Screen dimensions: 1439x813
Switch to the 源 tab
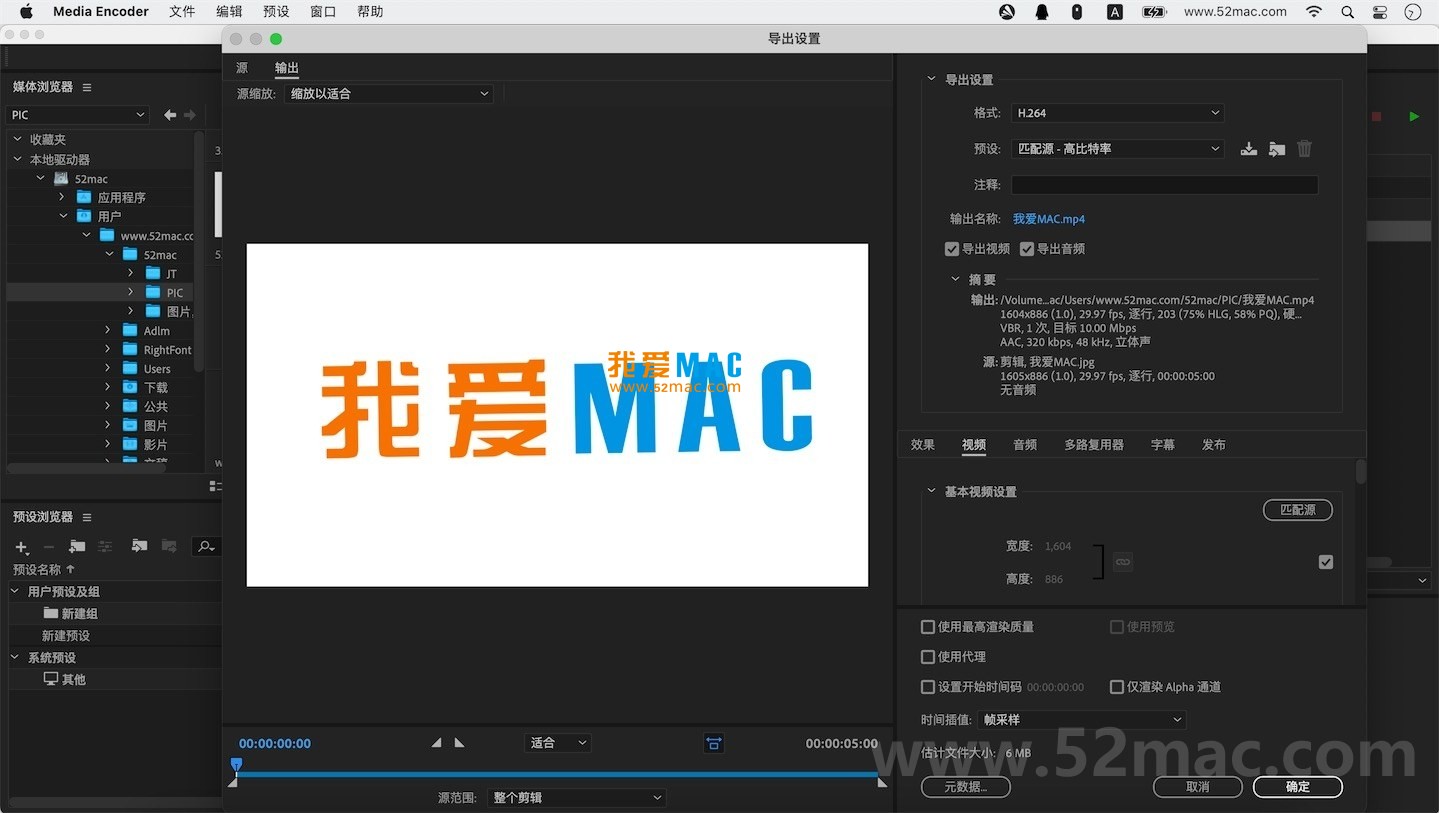242,68
